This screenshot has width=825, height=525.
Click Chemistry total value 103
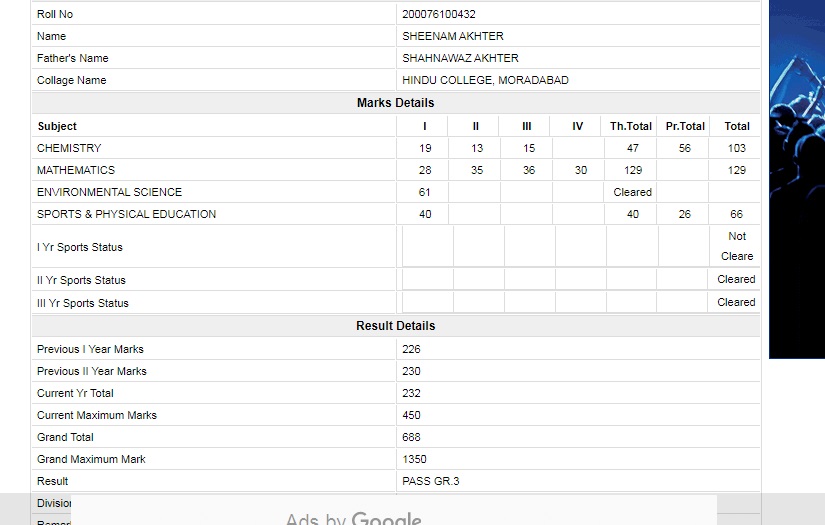tap(737, 148)
